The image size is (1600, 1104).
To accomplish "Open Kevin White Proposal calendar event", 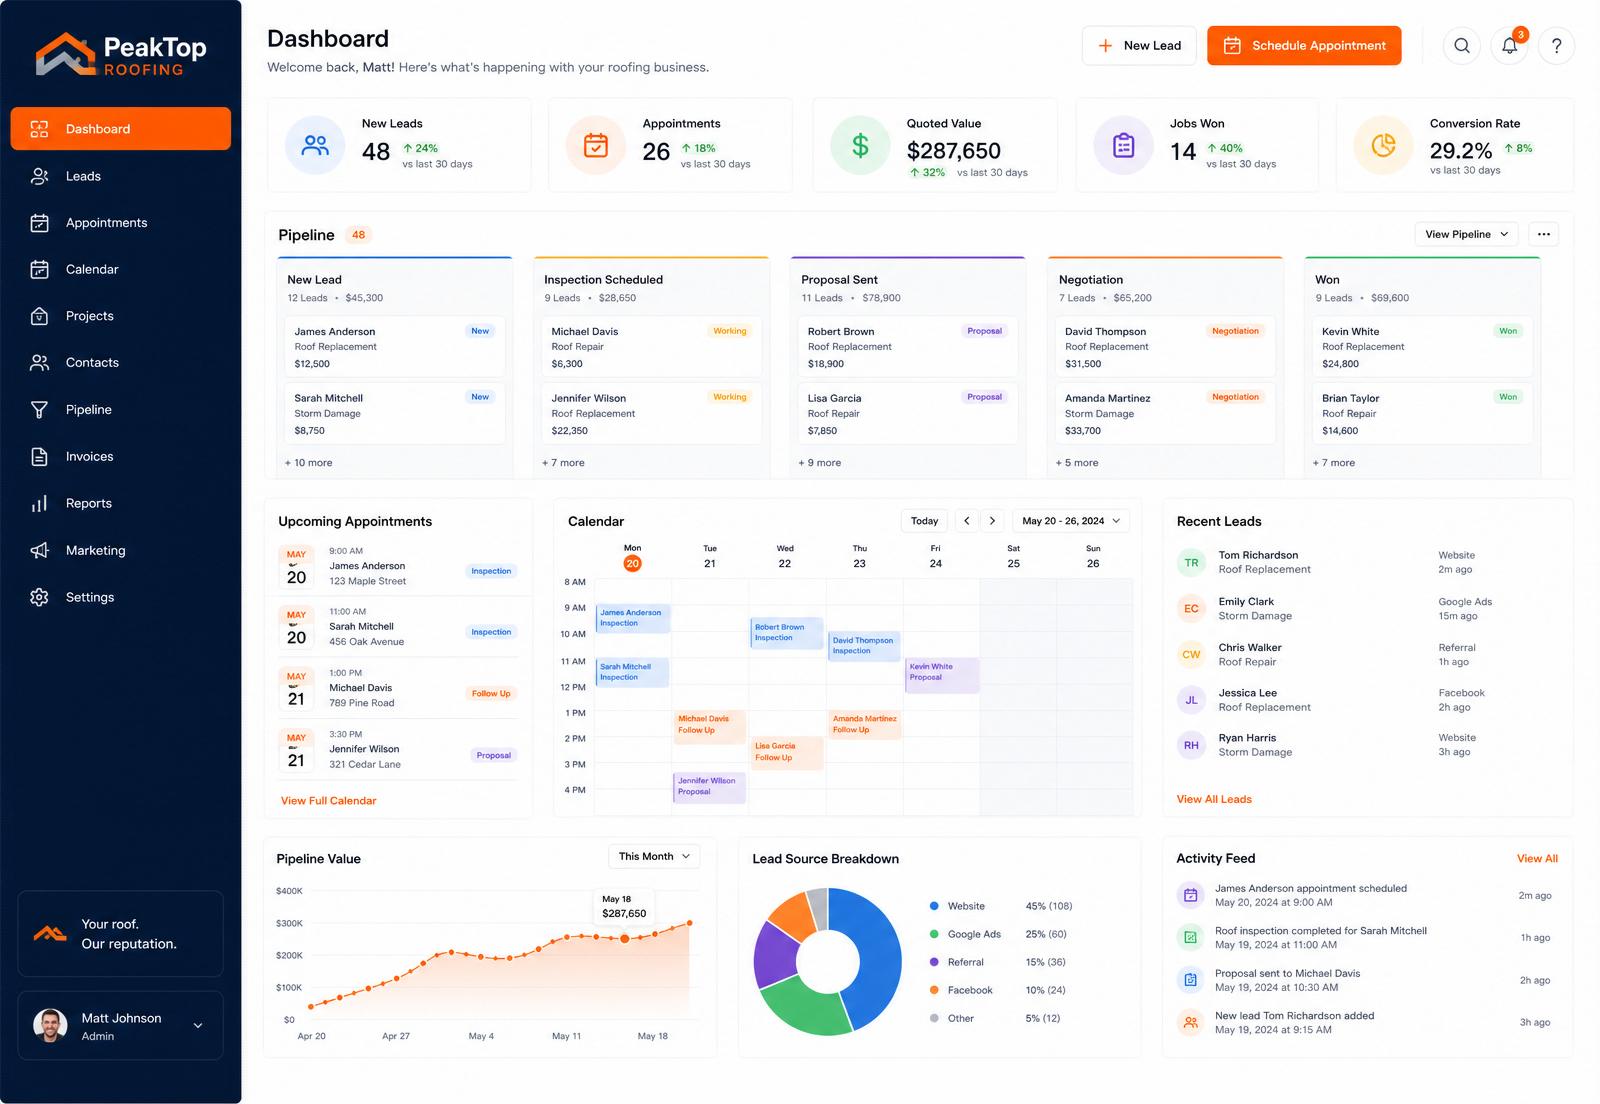I will [x=942, y=674].
